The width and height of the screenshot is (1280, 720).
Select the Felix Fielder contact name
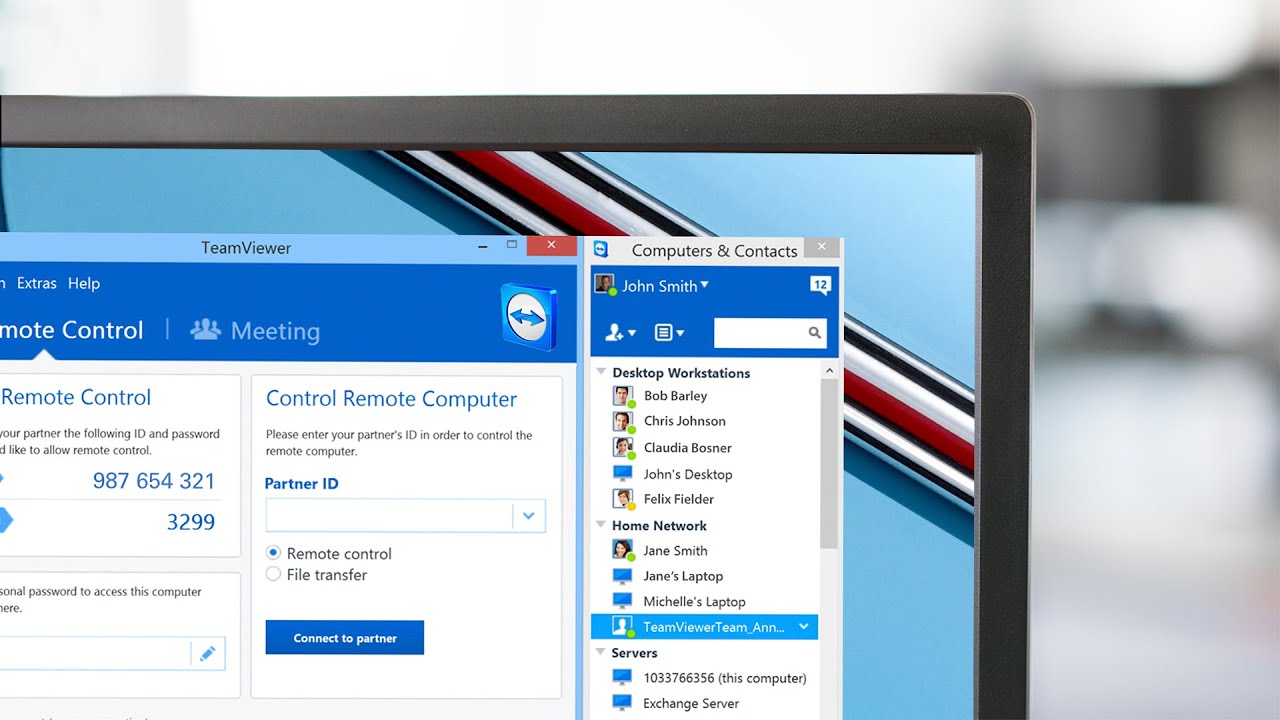(x=679, y=499)
